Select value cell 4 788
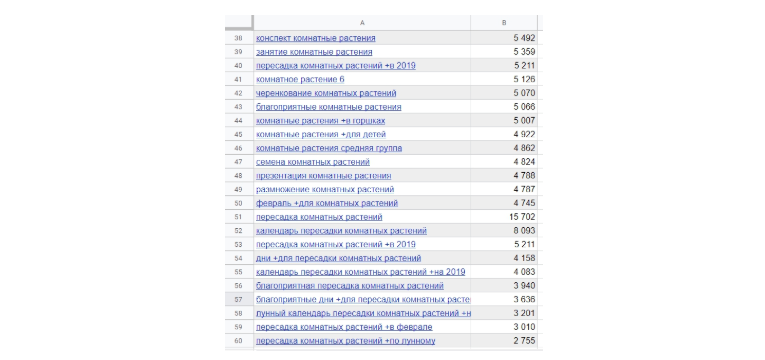 (x=504, y=176)
